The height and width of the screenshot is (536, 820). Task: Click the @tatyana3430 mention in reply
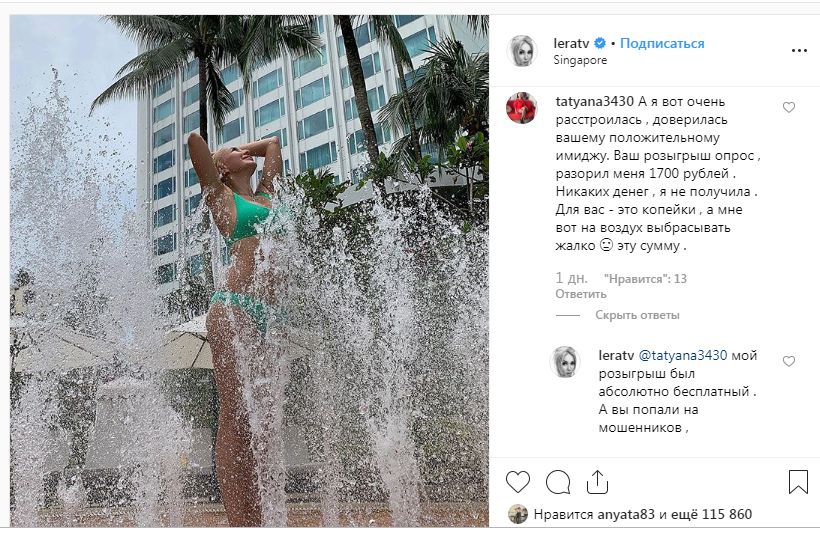[682, 356]
